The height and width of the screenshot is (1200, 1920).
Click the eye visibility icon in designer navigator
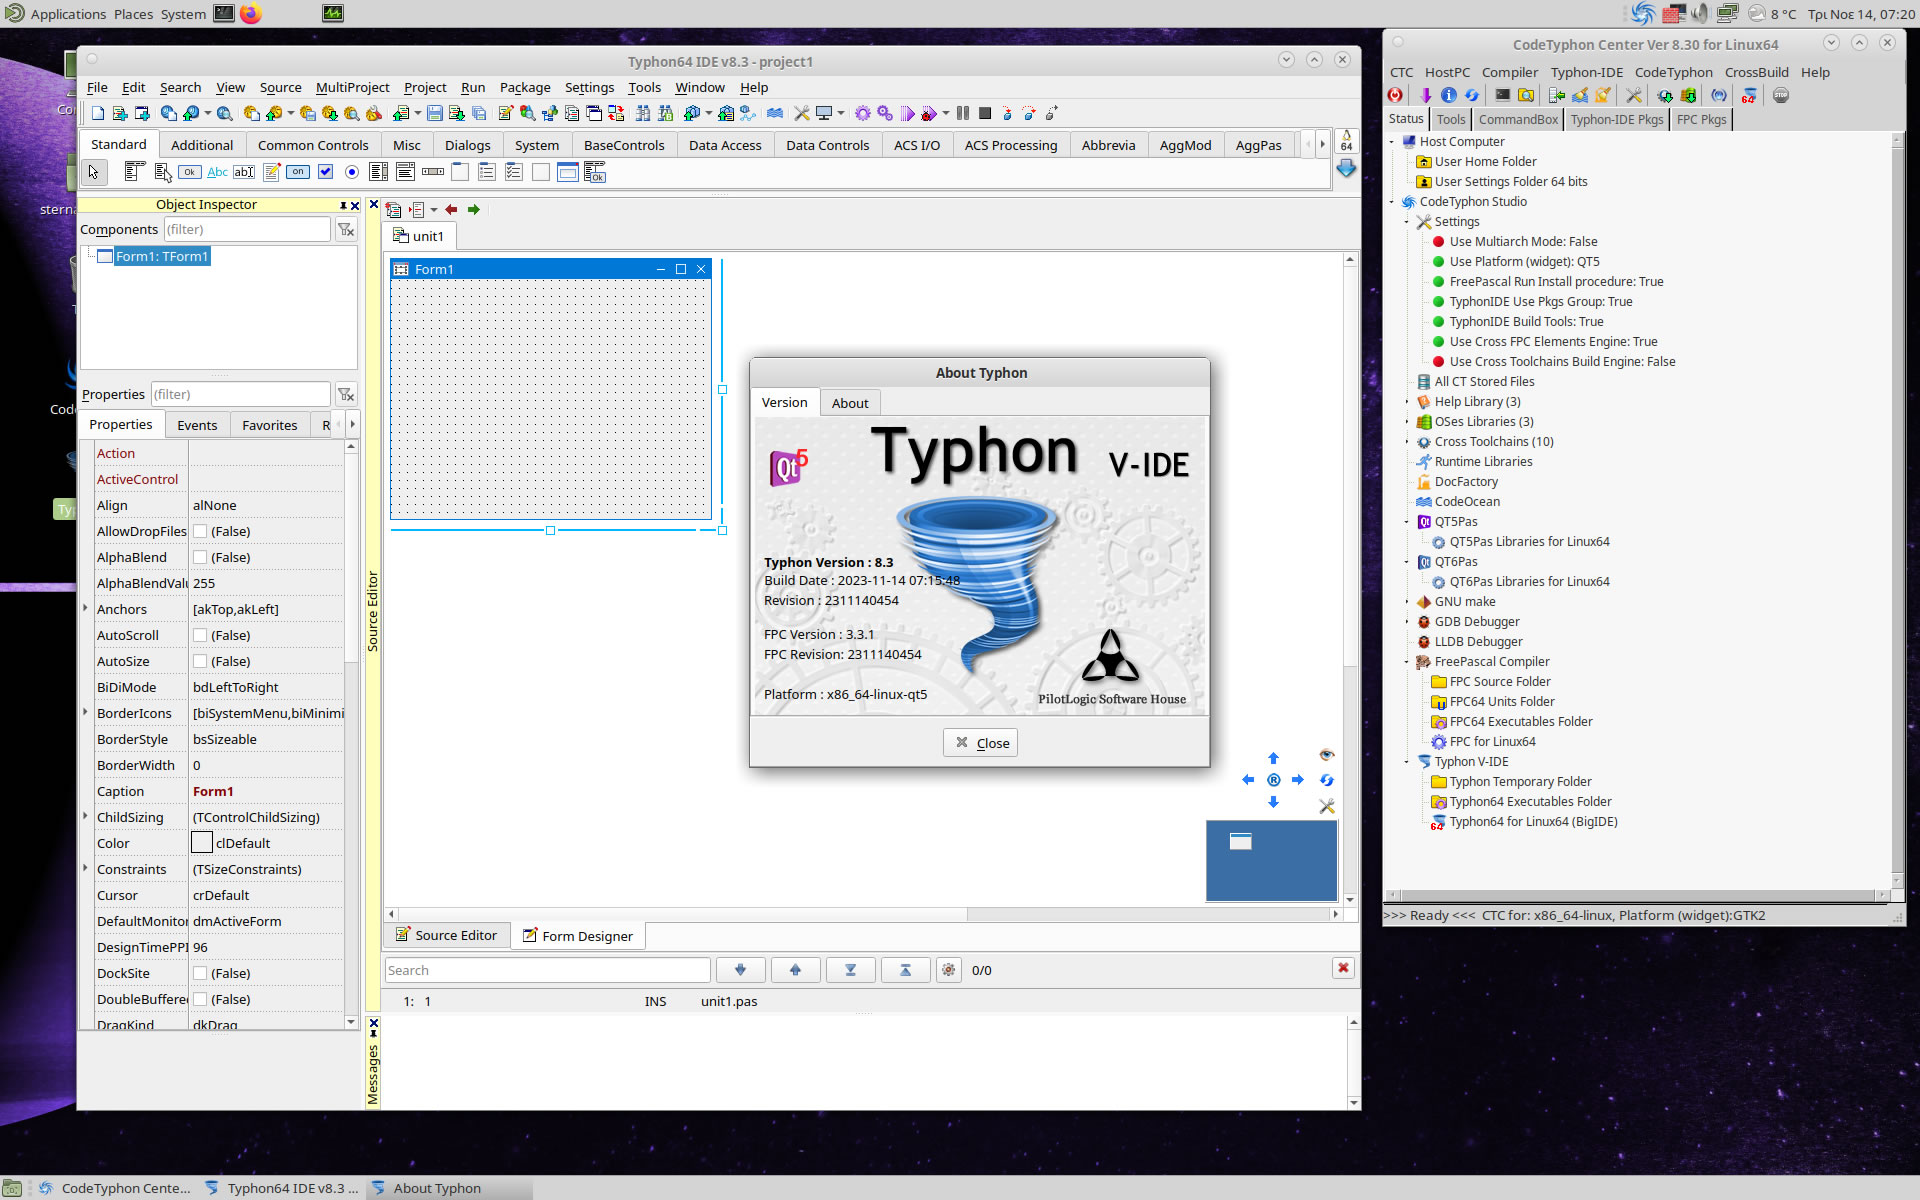pyautogui.click(x=1327, y=755)
